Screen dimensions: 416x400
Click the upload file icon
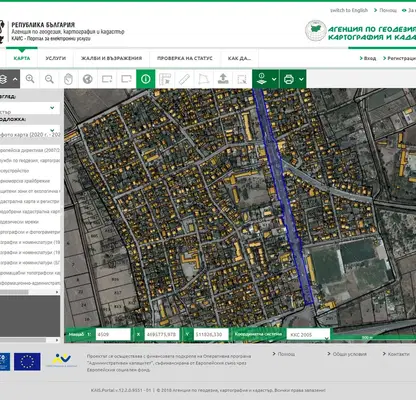223,79
